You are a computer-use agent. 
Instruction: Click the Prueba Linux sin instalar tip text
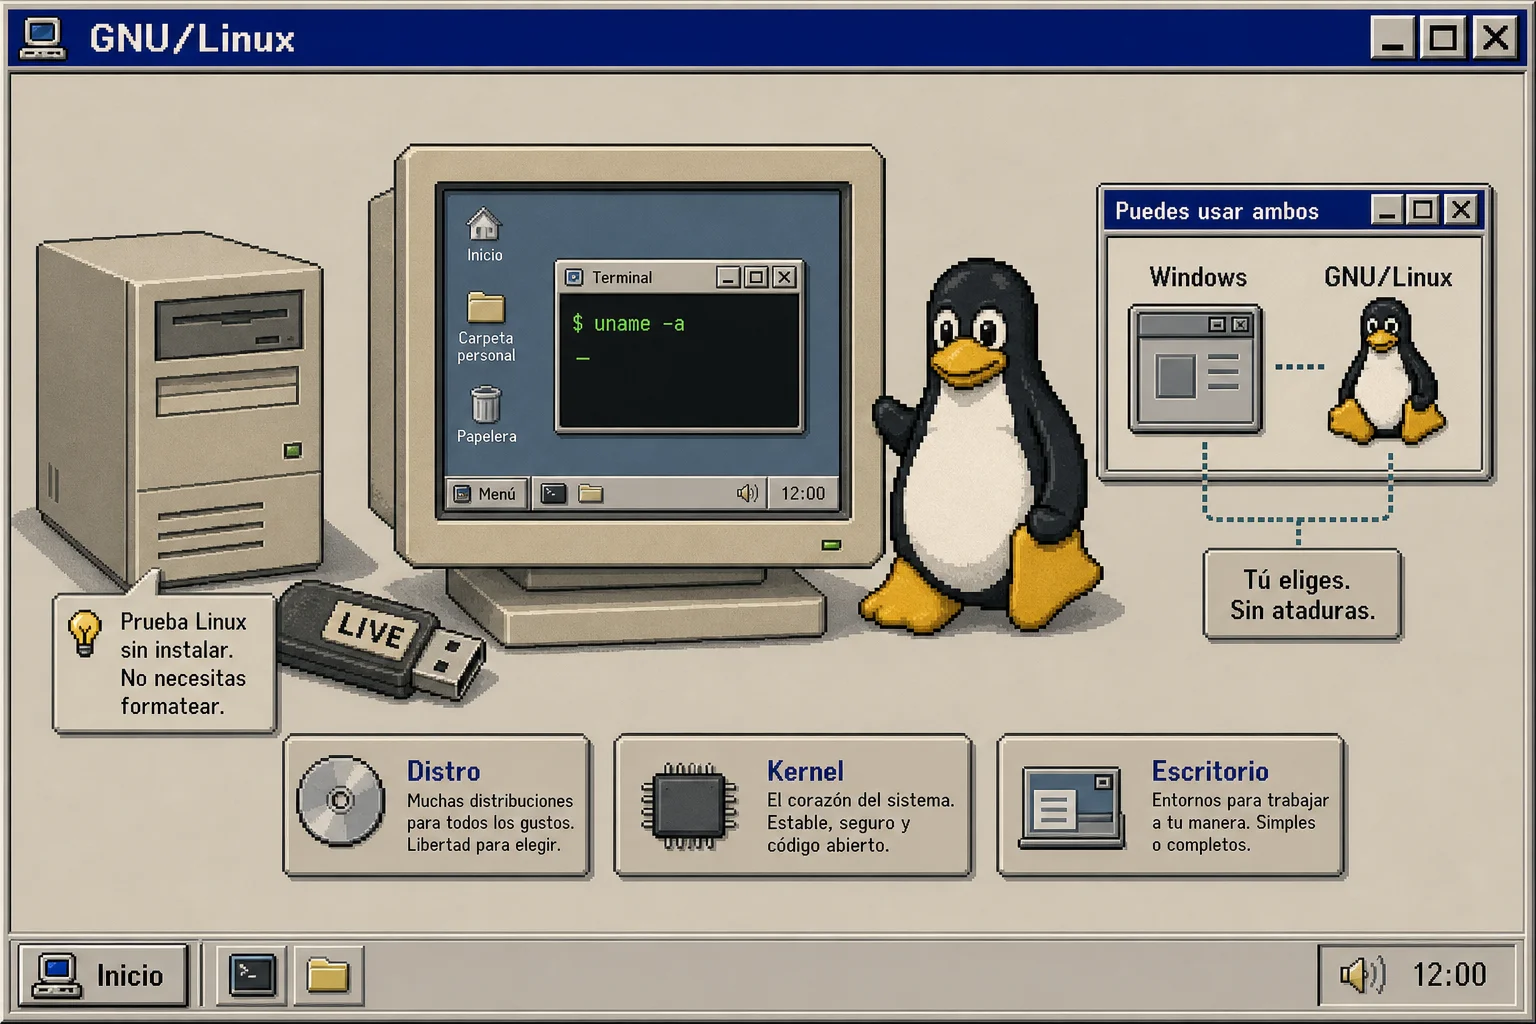click(x=183, y=663)
